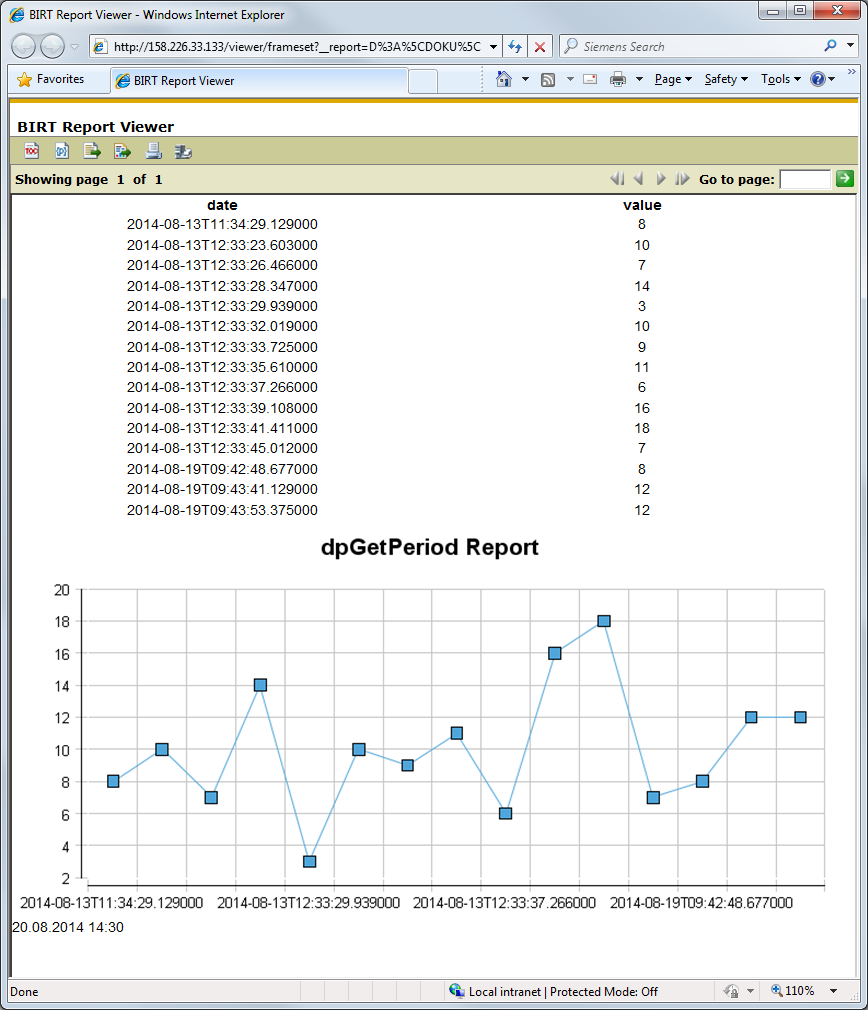
Task: Stop page loading with red X
Action: coord(540,47)
